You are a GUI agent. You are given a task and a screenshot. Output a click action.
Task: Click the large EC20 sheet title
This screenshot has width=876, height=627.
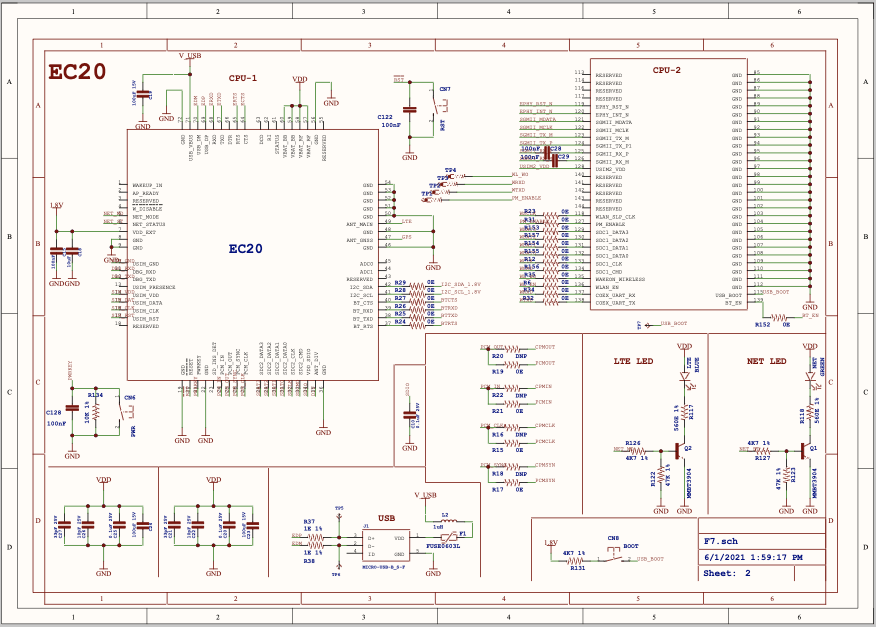click(77, 72)
